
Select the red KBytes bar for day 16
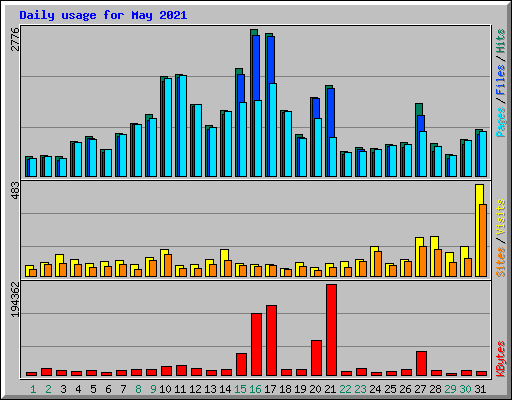click(256, 345)
